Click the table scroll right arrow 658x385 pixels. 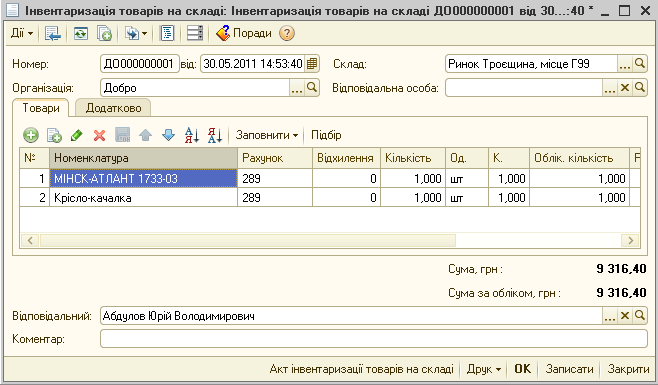(630, 240)
